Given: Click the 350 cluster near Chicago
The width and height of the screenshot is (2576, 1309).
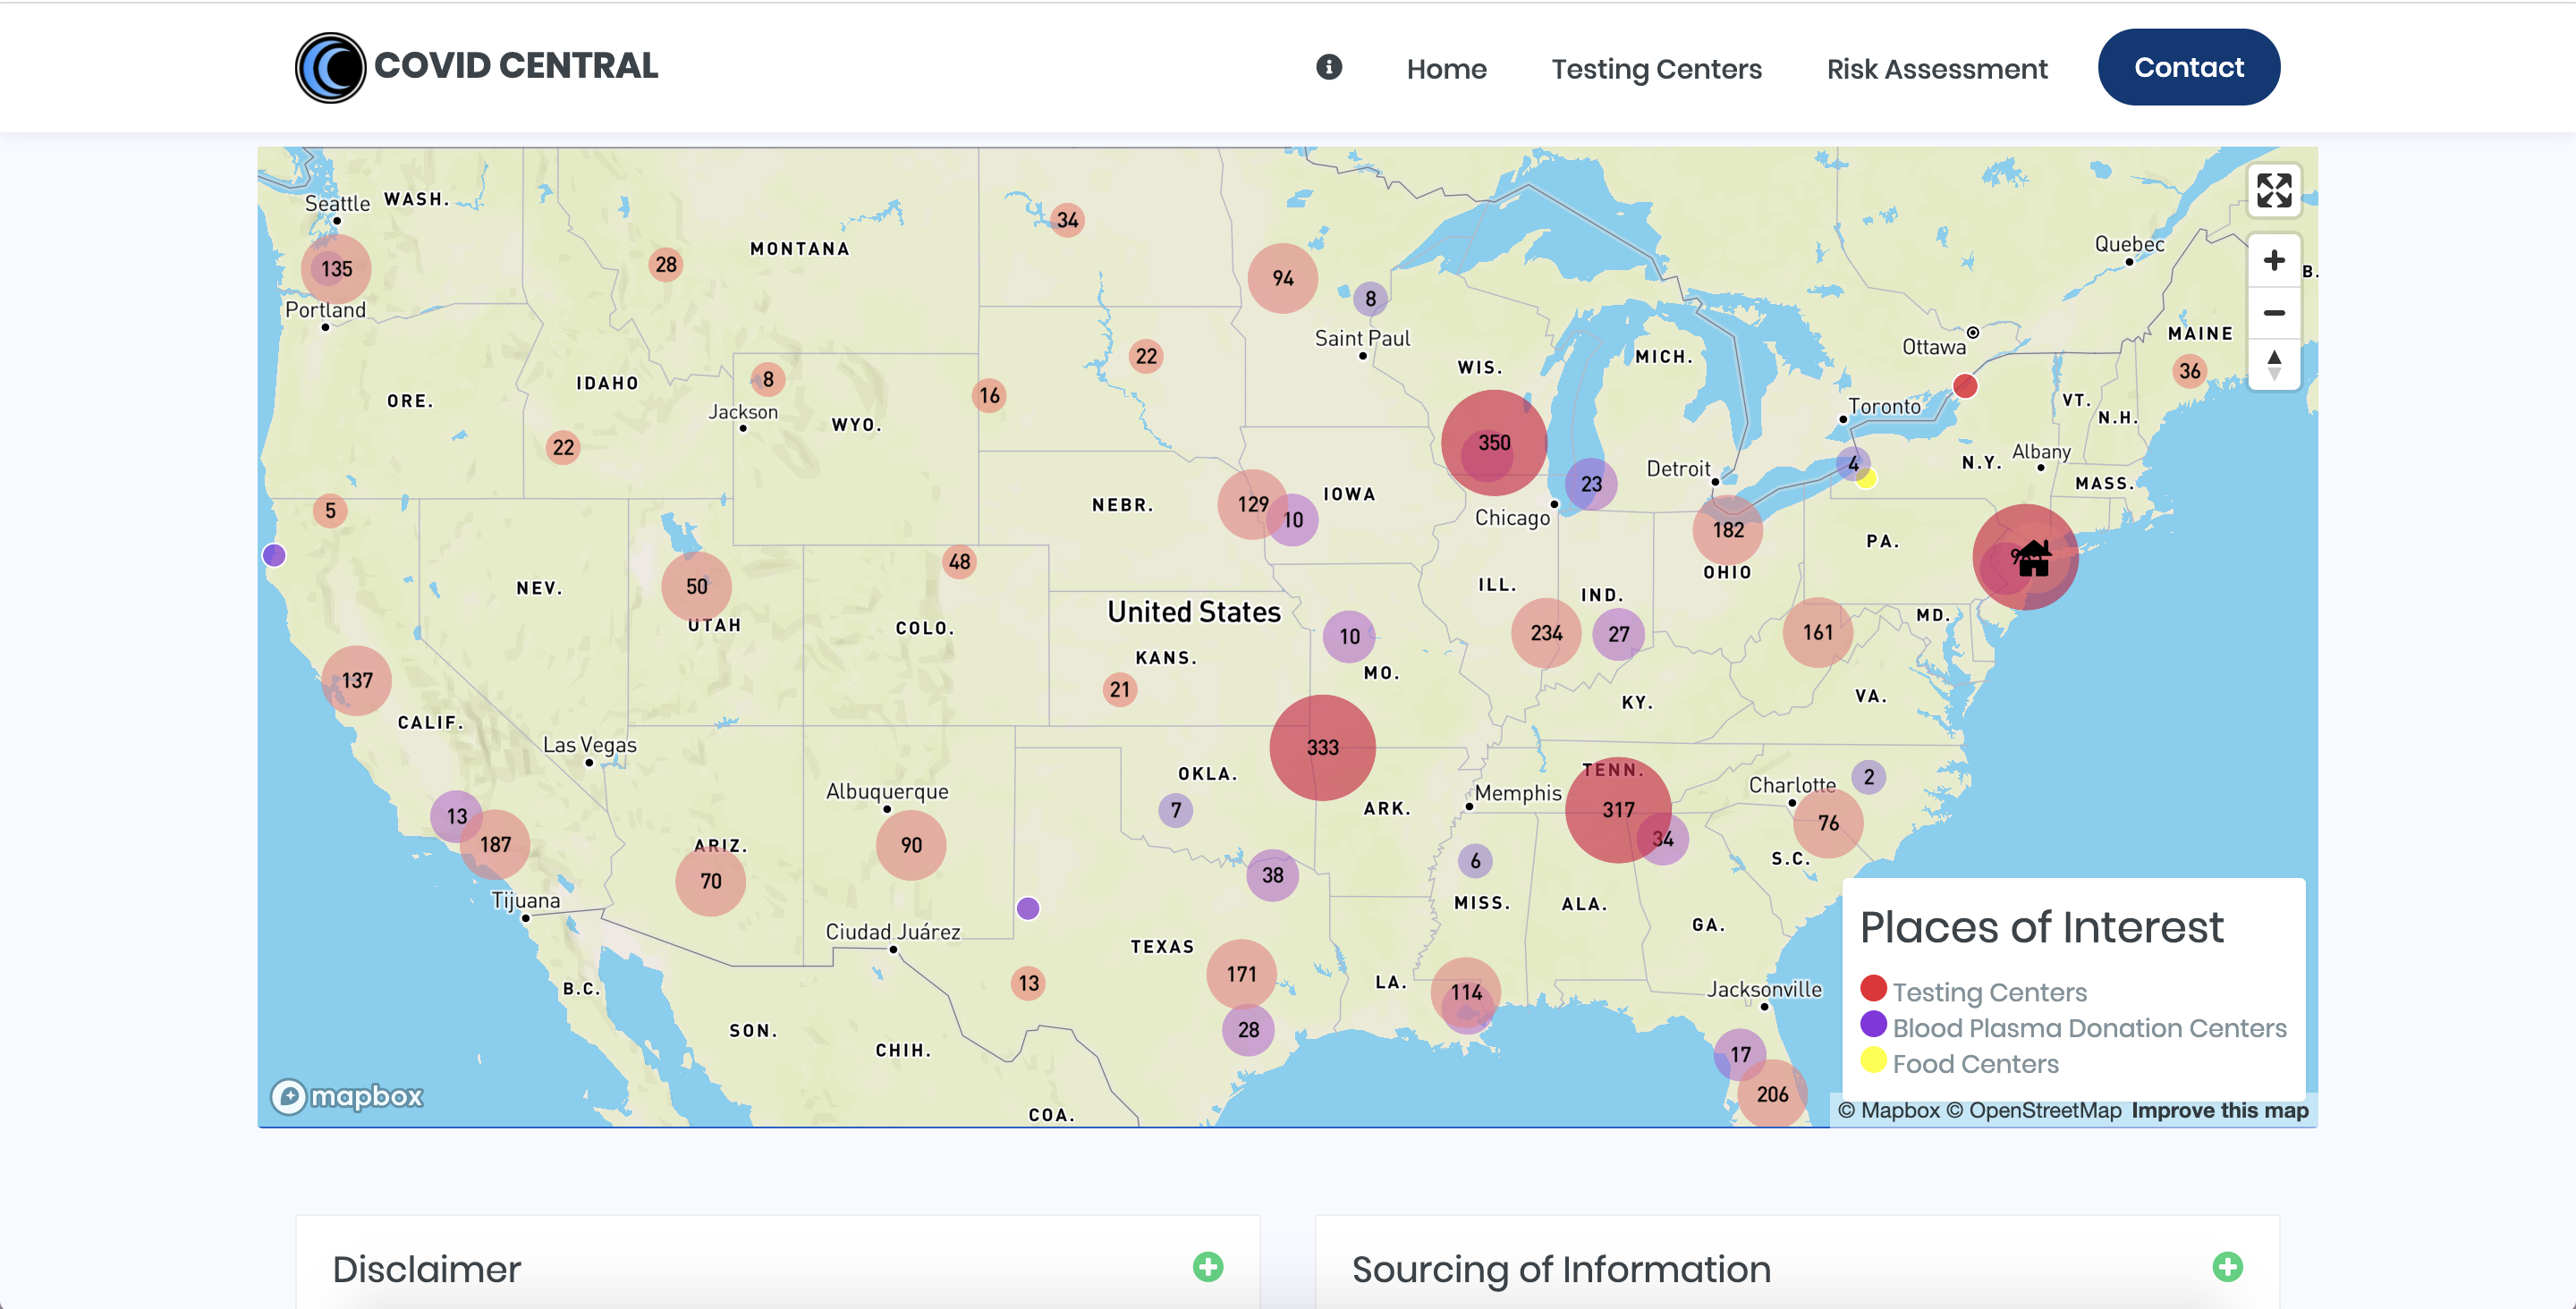Looking at the screenshot, I should point(1493,442).
